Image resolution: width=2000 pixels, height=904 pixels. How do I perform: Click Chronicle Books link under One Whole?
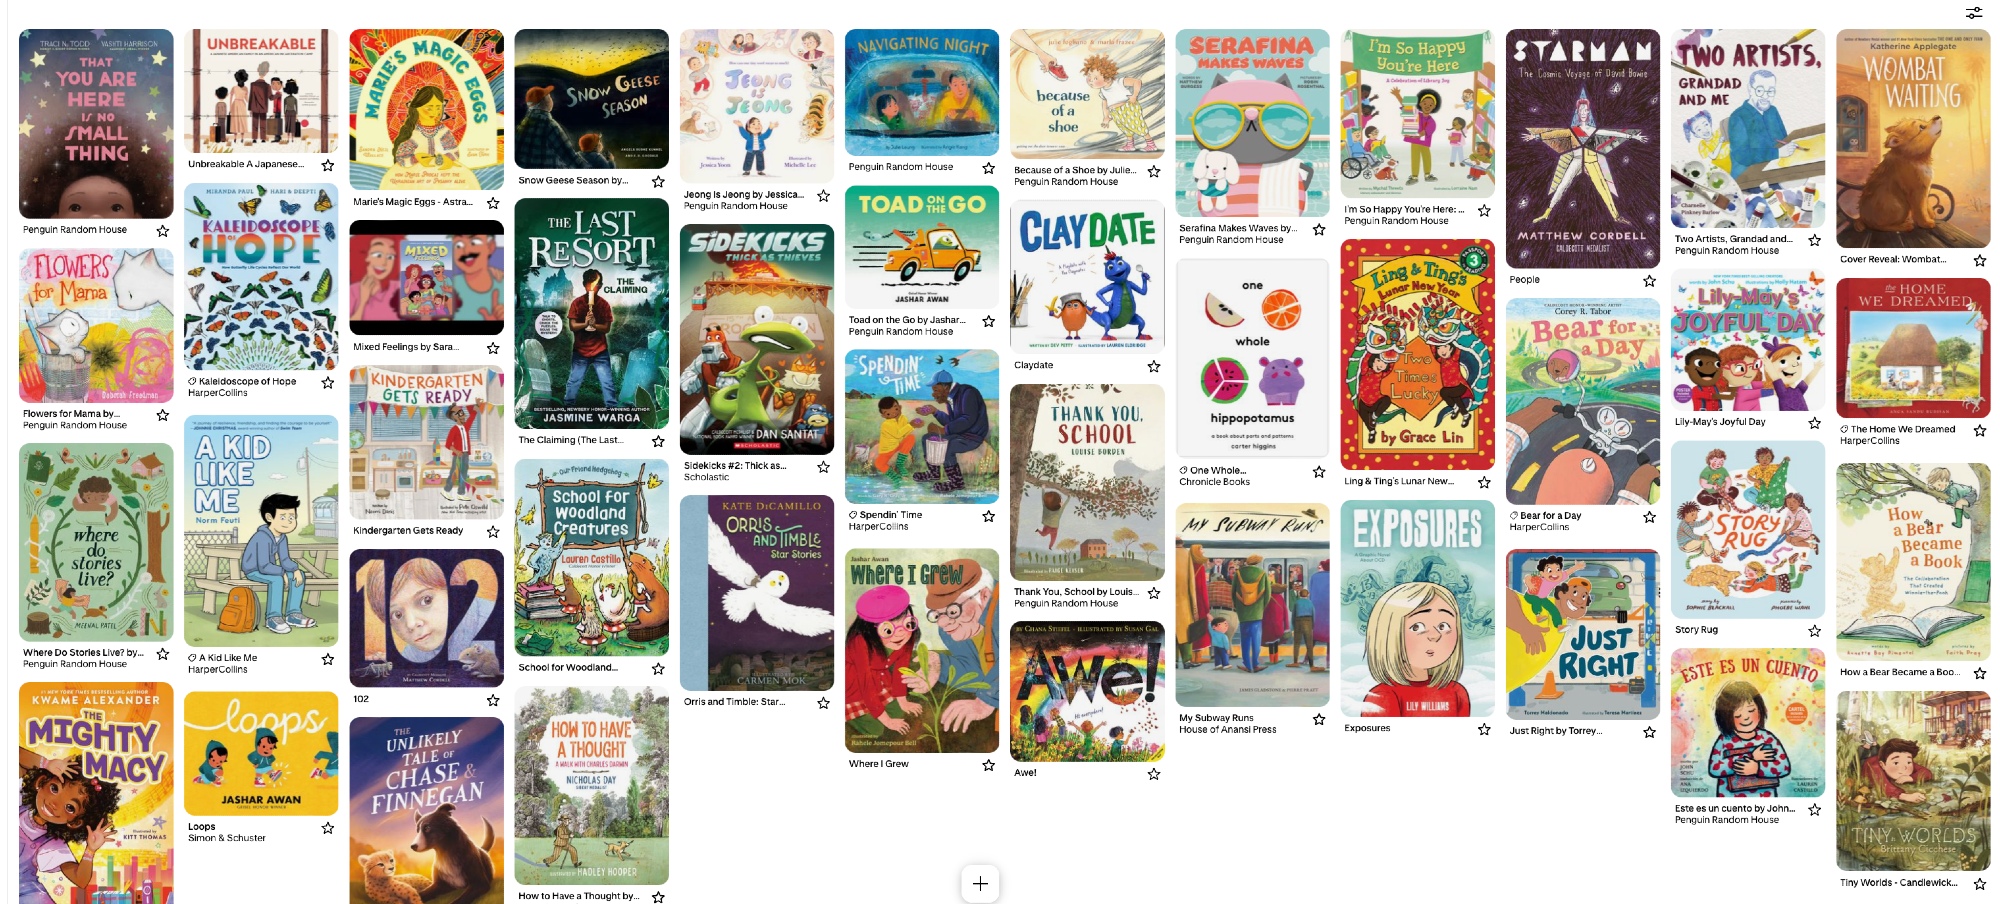(x=1214, y=482)
